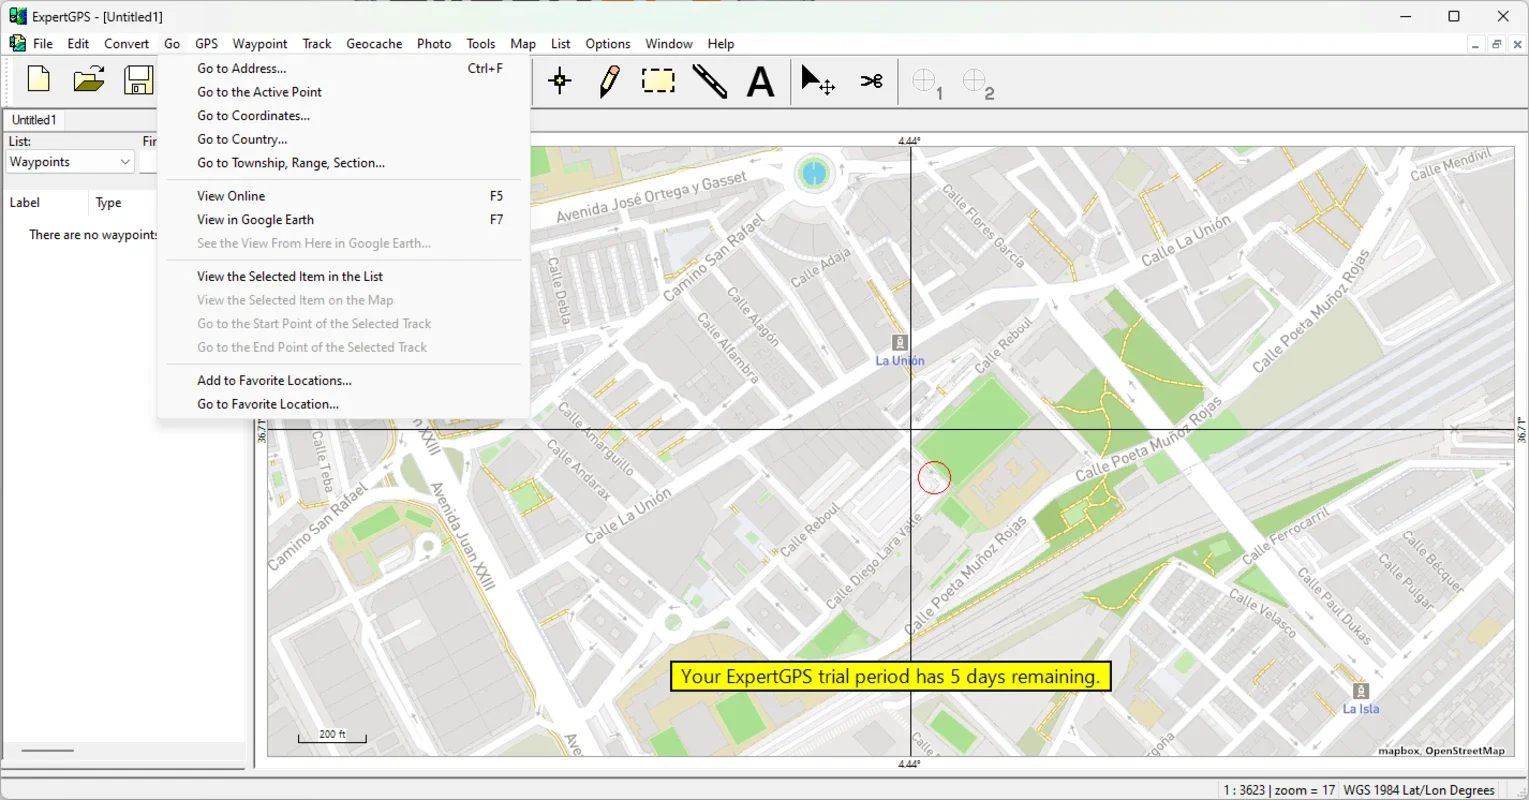Click the red circle marker on map
The width and height of the screenshot is (1529, 800).
934,477
